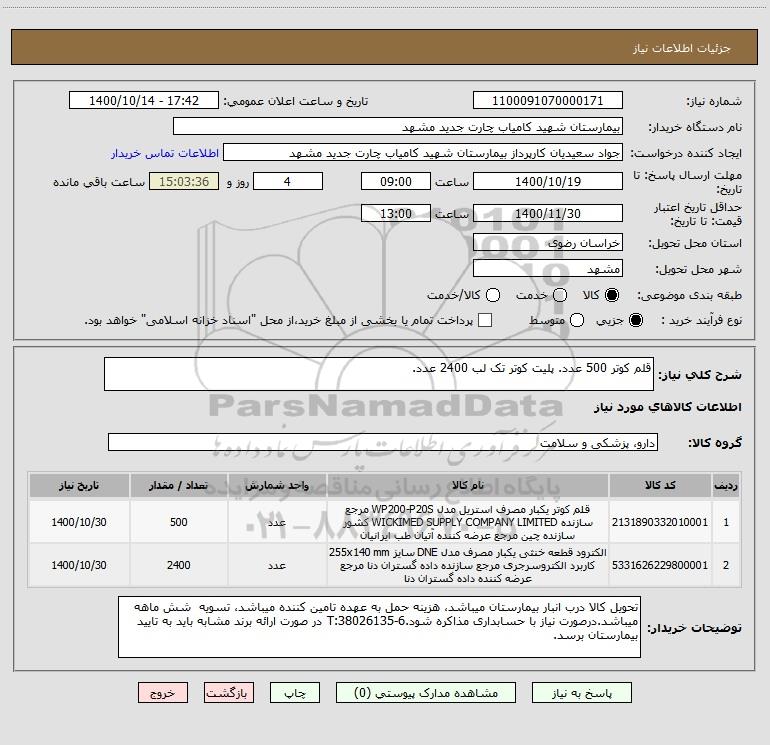770x745 pixels.
Task: Select the کالا/خدمت radio button
Action: (x=493, y=295)
